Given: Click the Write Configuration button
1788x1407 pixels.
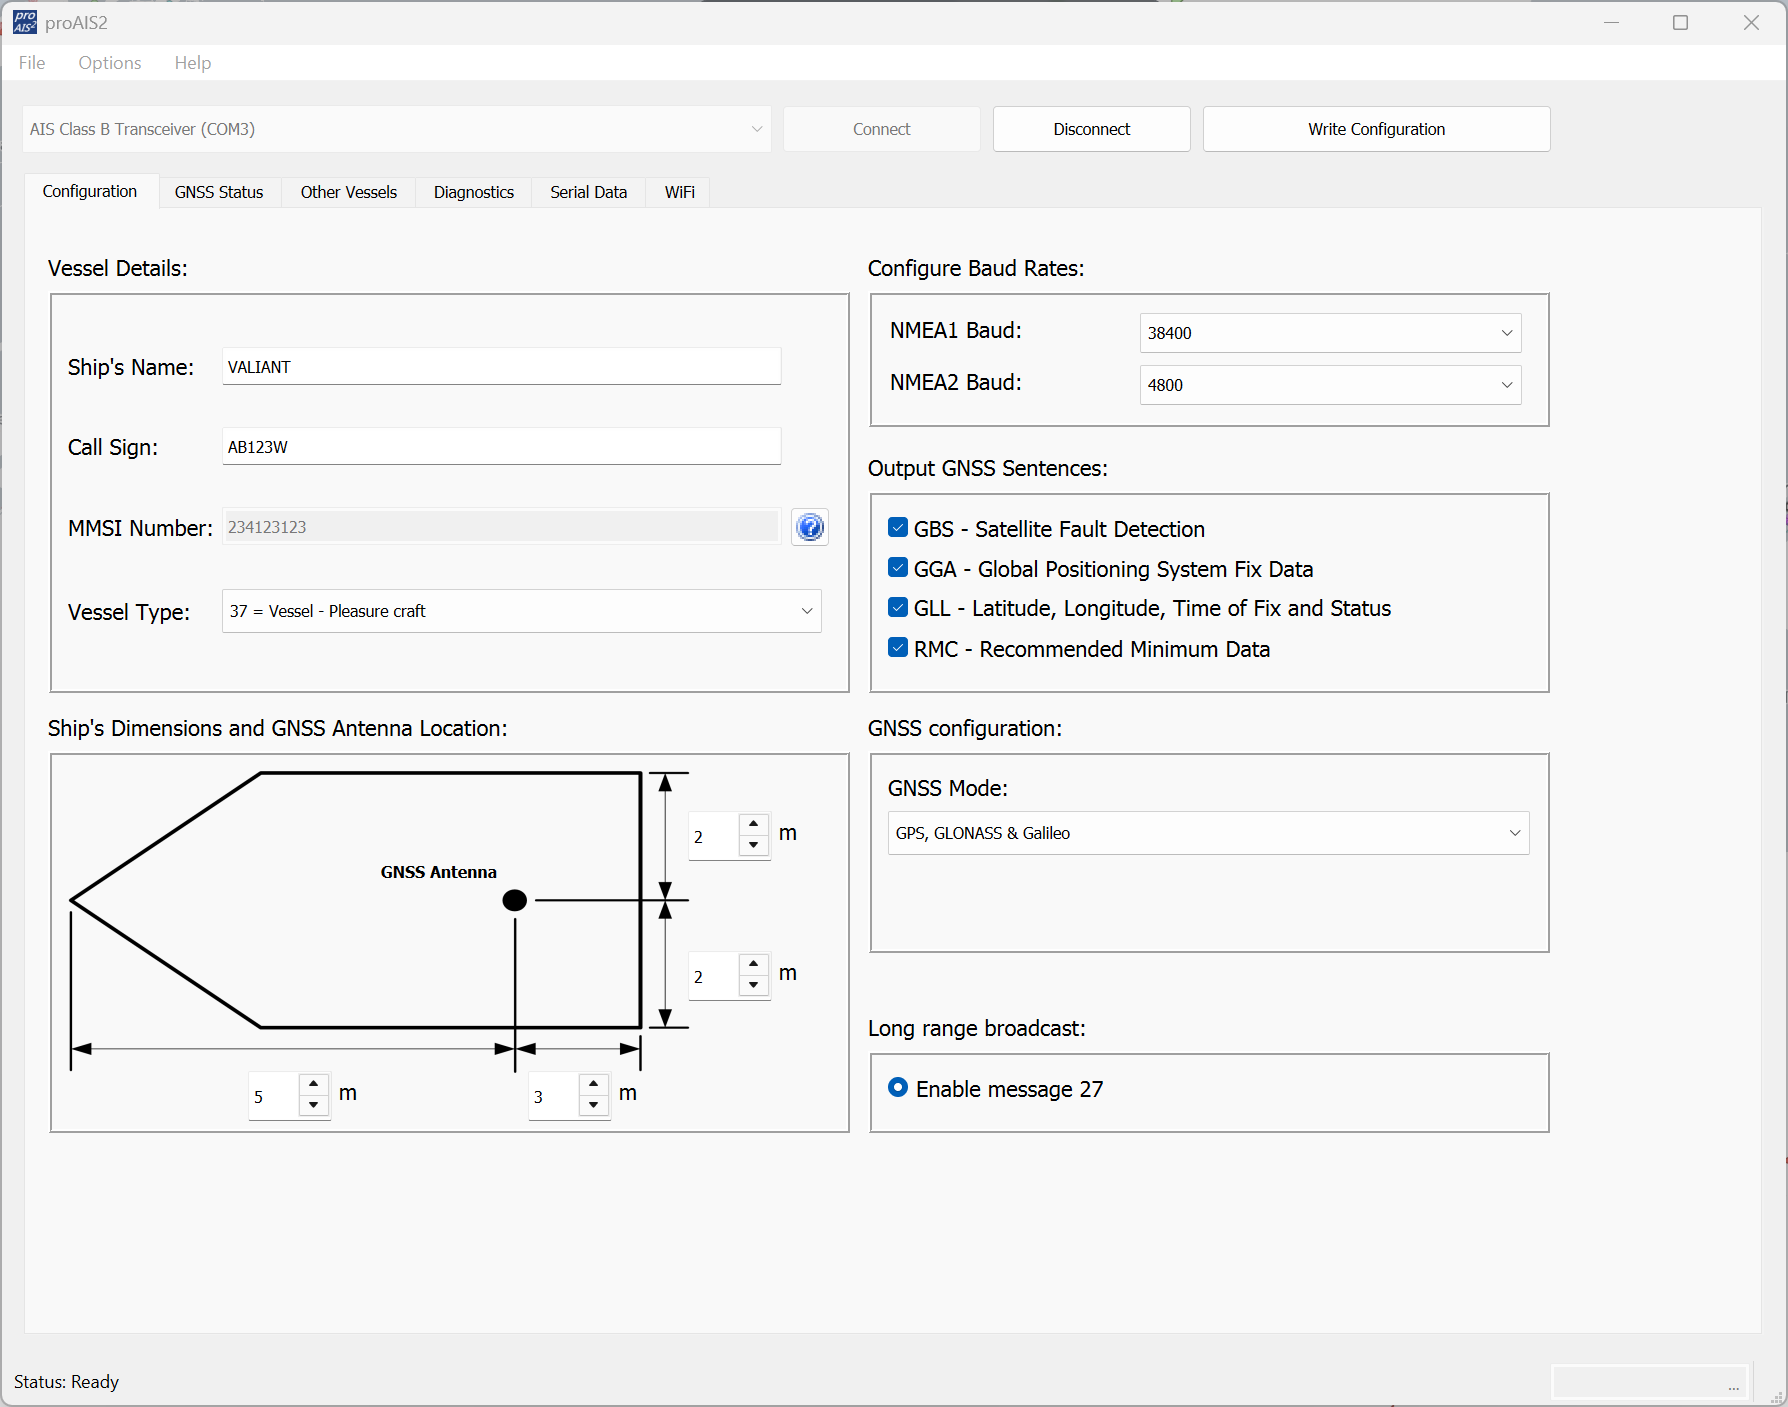Looking at the screenshot, I should tap(1376, 129).
